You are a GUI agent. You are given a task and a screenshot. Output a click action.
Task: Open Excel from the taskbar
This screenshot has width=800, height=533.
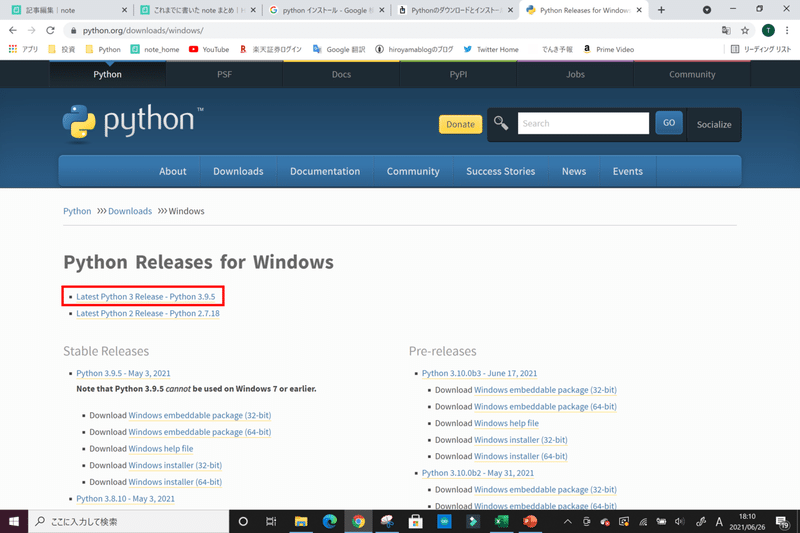point(501,521)
